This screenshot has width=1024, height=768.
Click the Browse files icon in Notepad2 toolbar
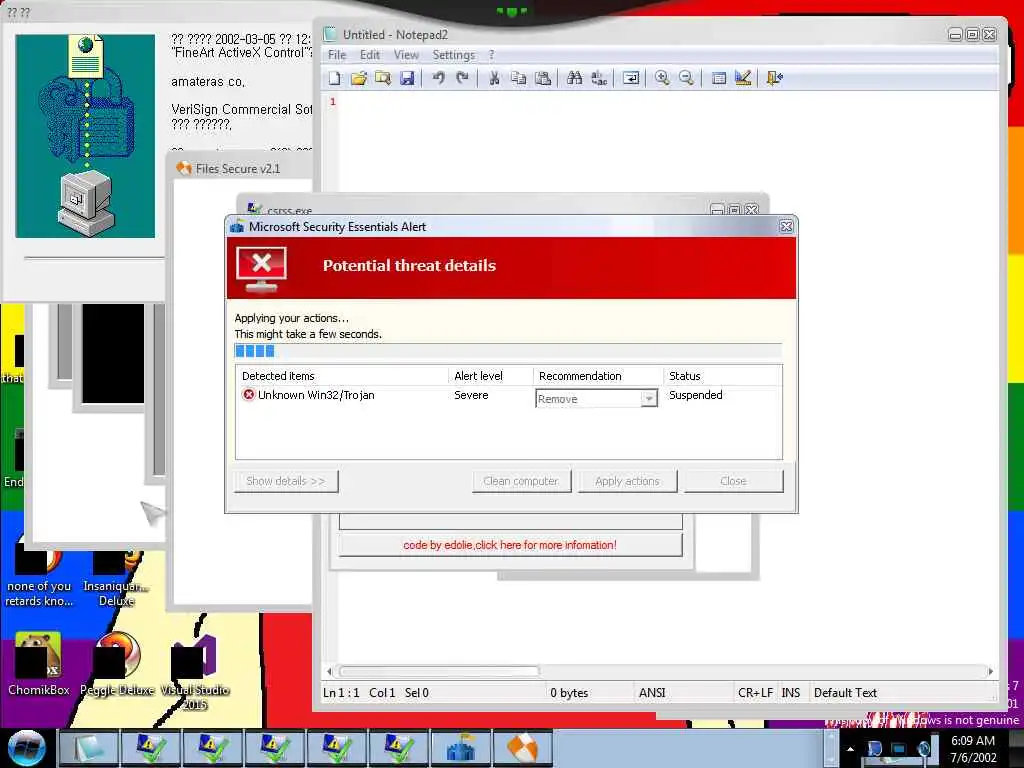(383, 78)
